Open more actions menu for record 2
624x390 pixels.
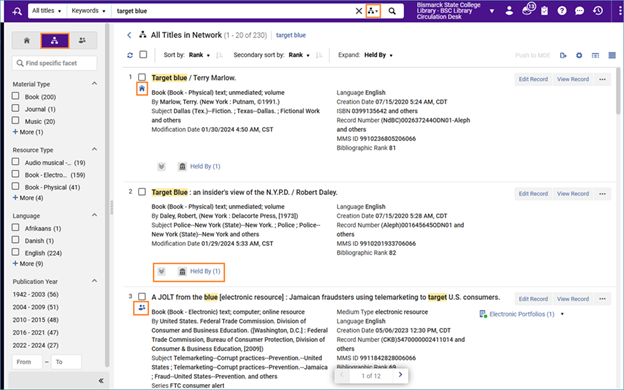click(602, 194)
